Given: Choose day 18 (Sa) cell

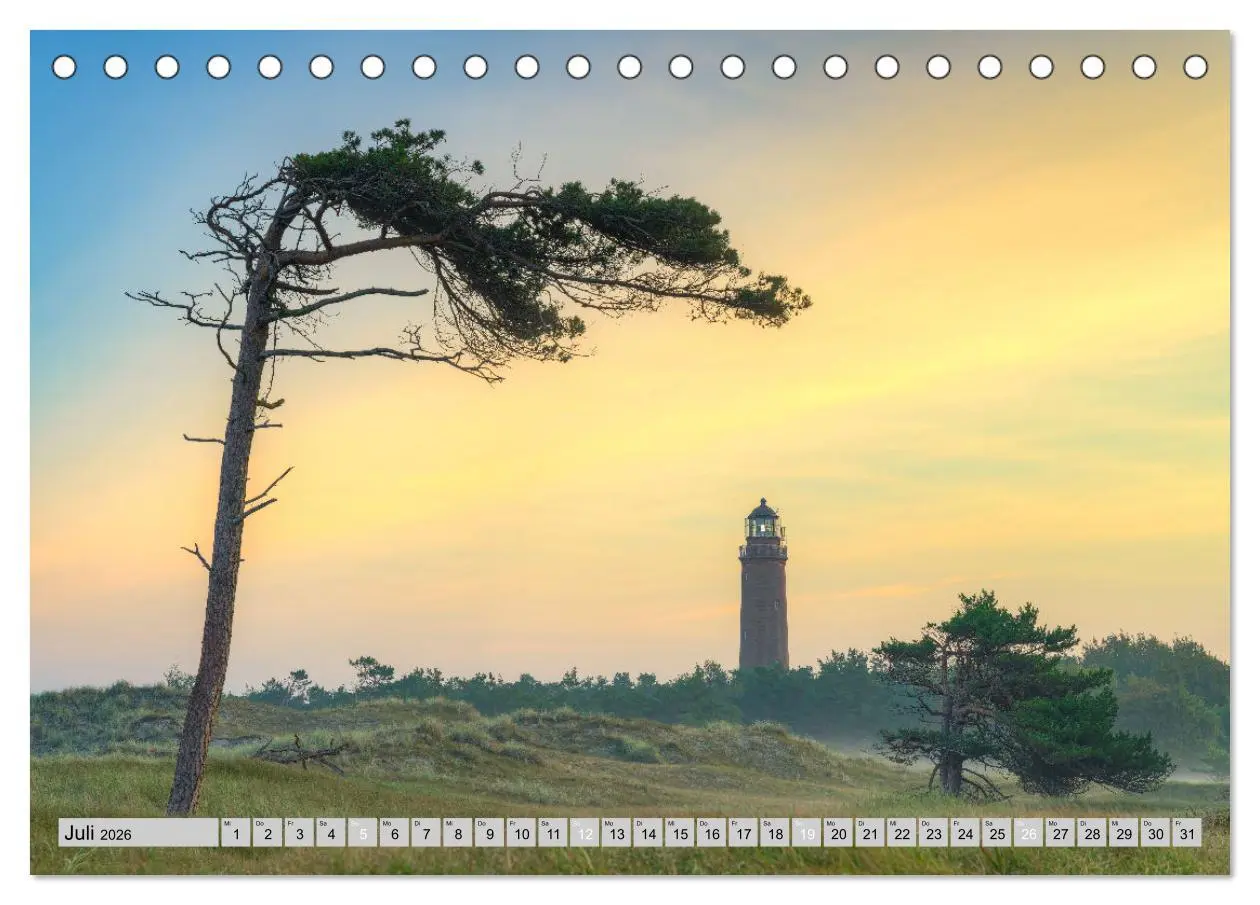Looking at the screenshot, I should (776, 833).
